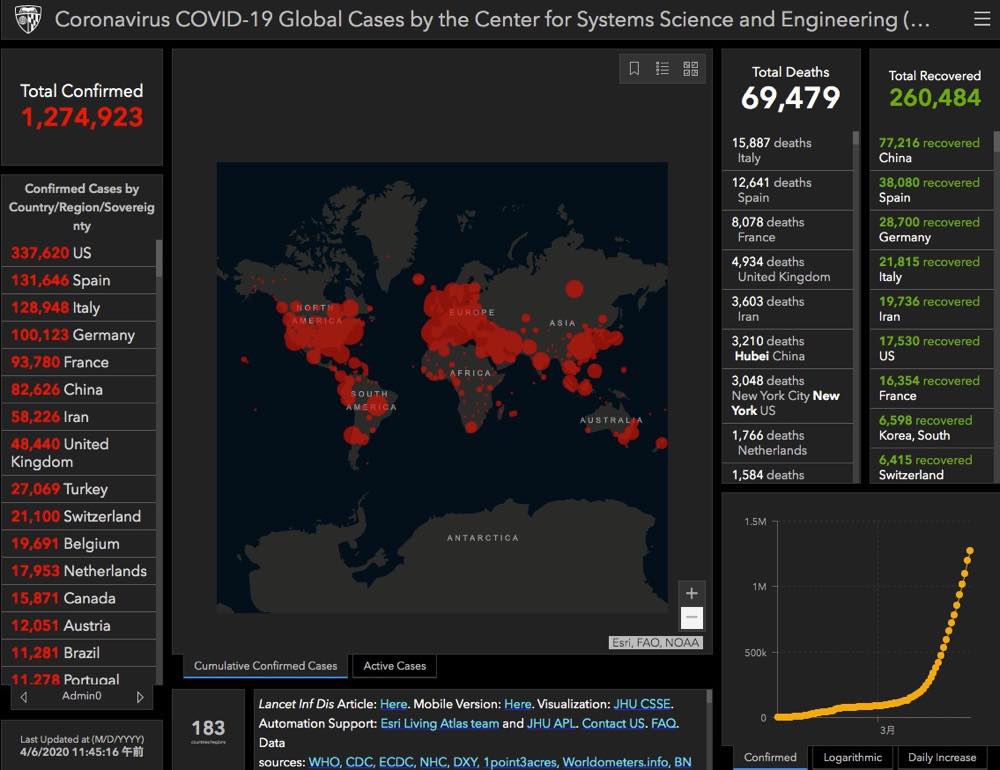
Task: Select US row in confirmed cases list
Action: coord(79,253)
